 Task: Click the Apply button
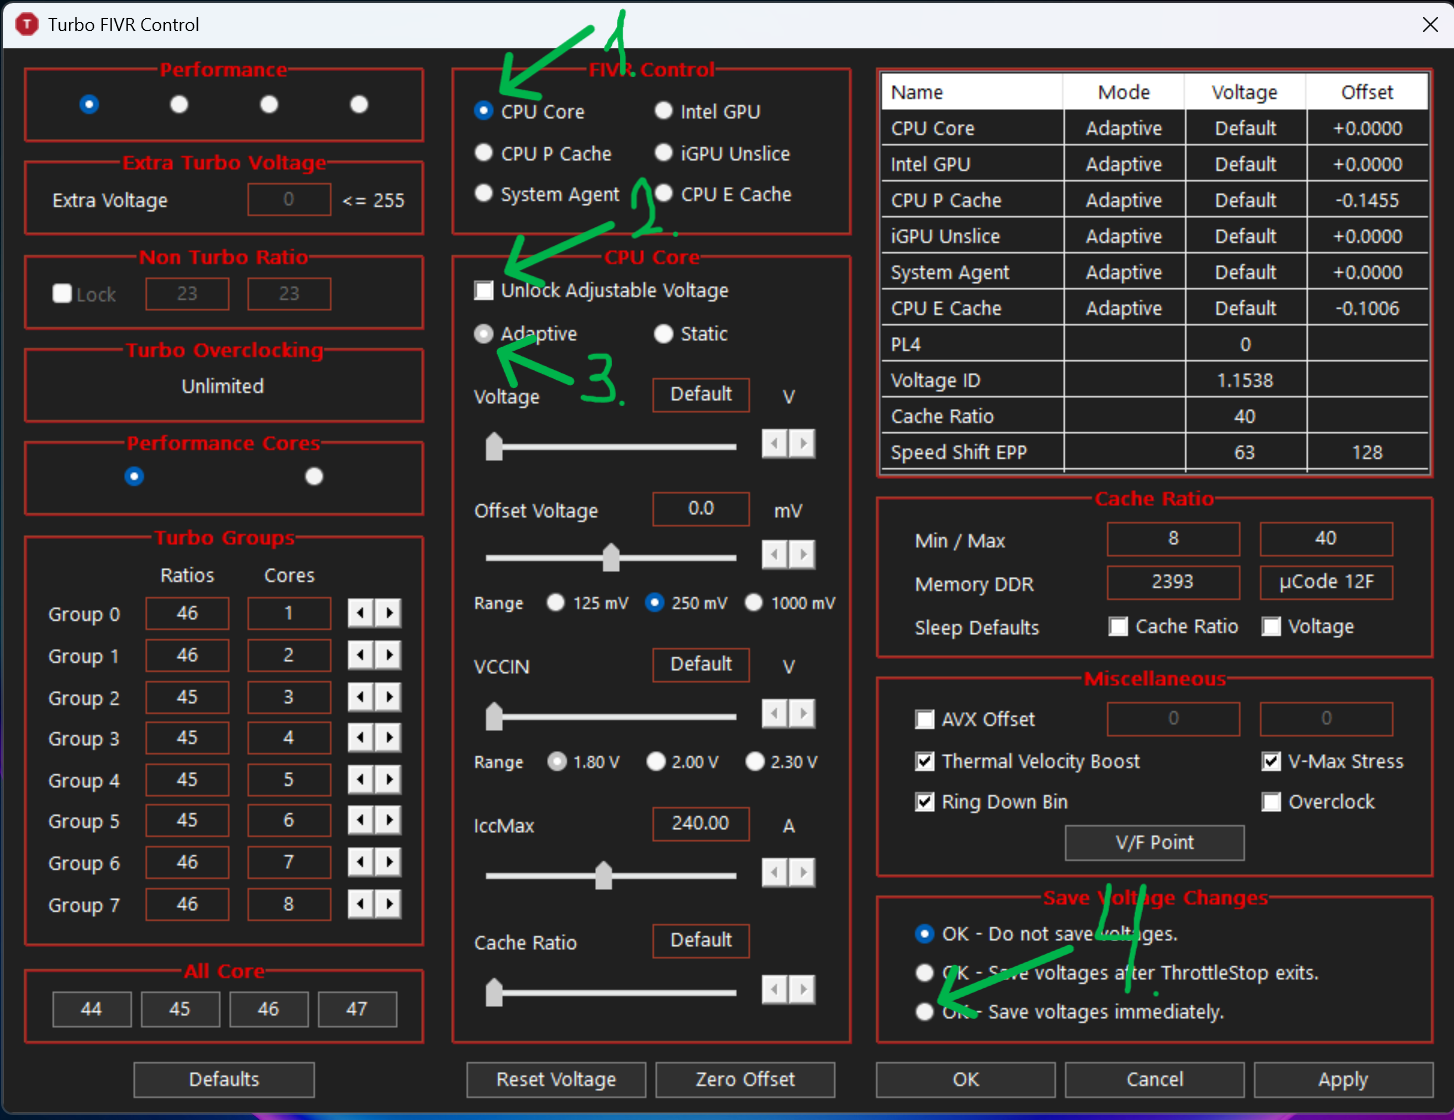tap(1343, 1080)
